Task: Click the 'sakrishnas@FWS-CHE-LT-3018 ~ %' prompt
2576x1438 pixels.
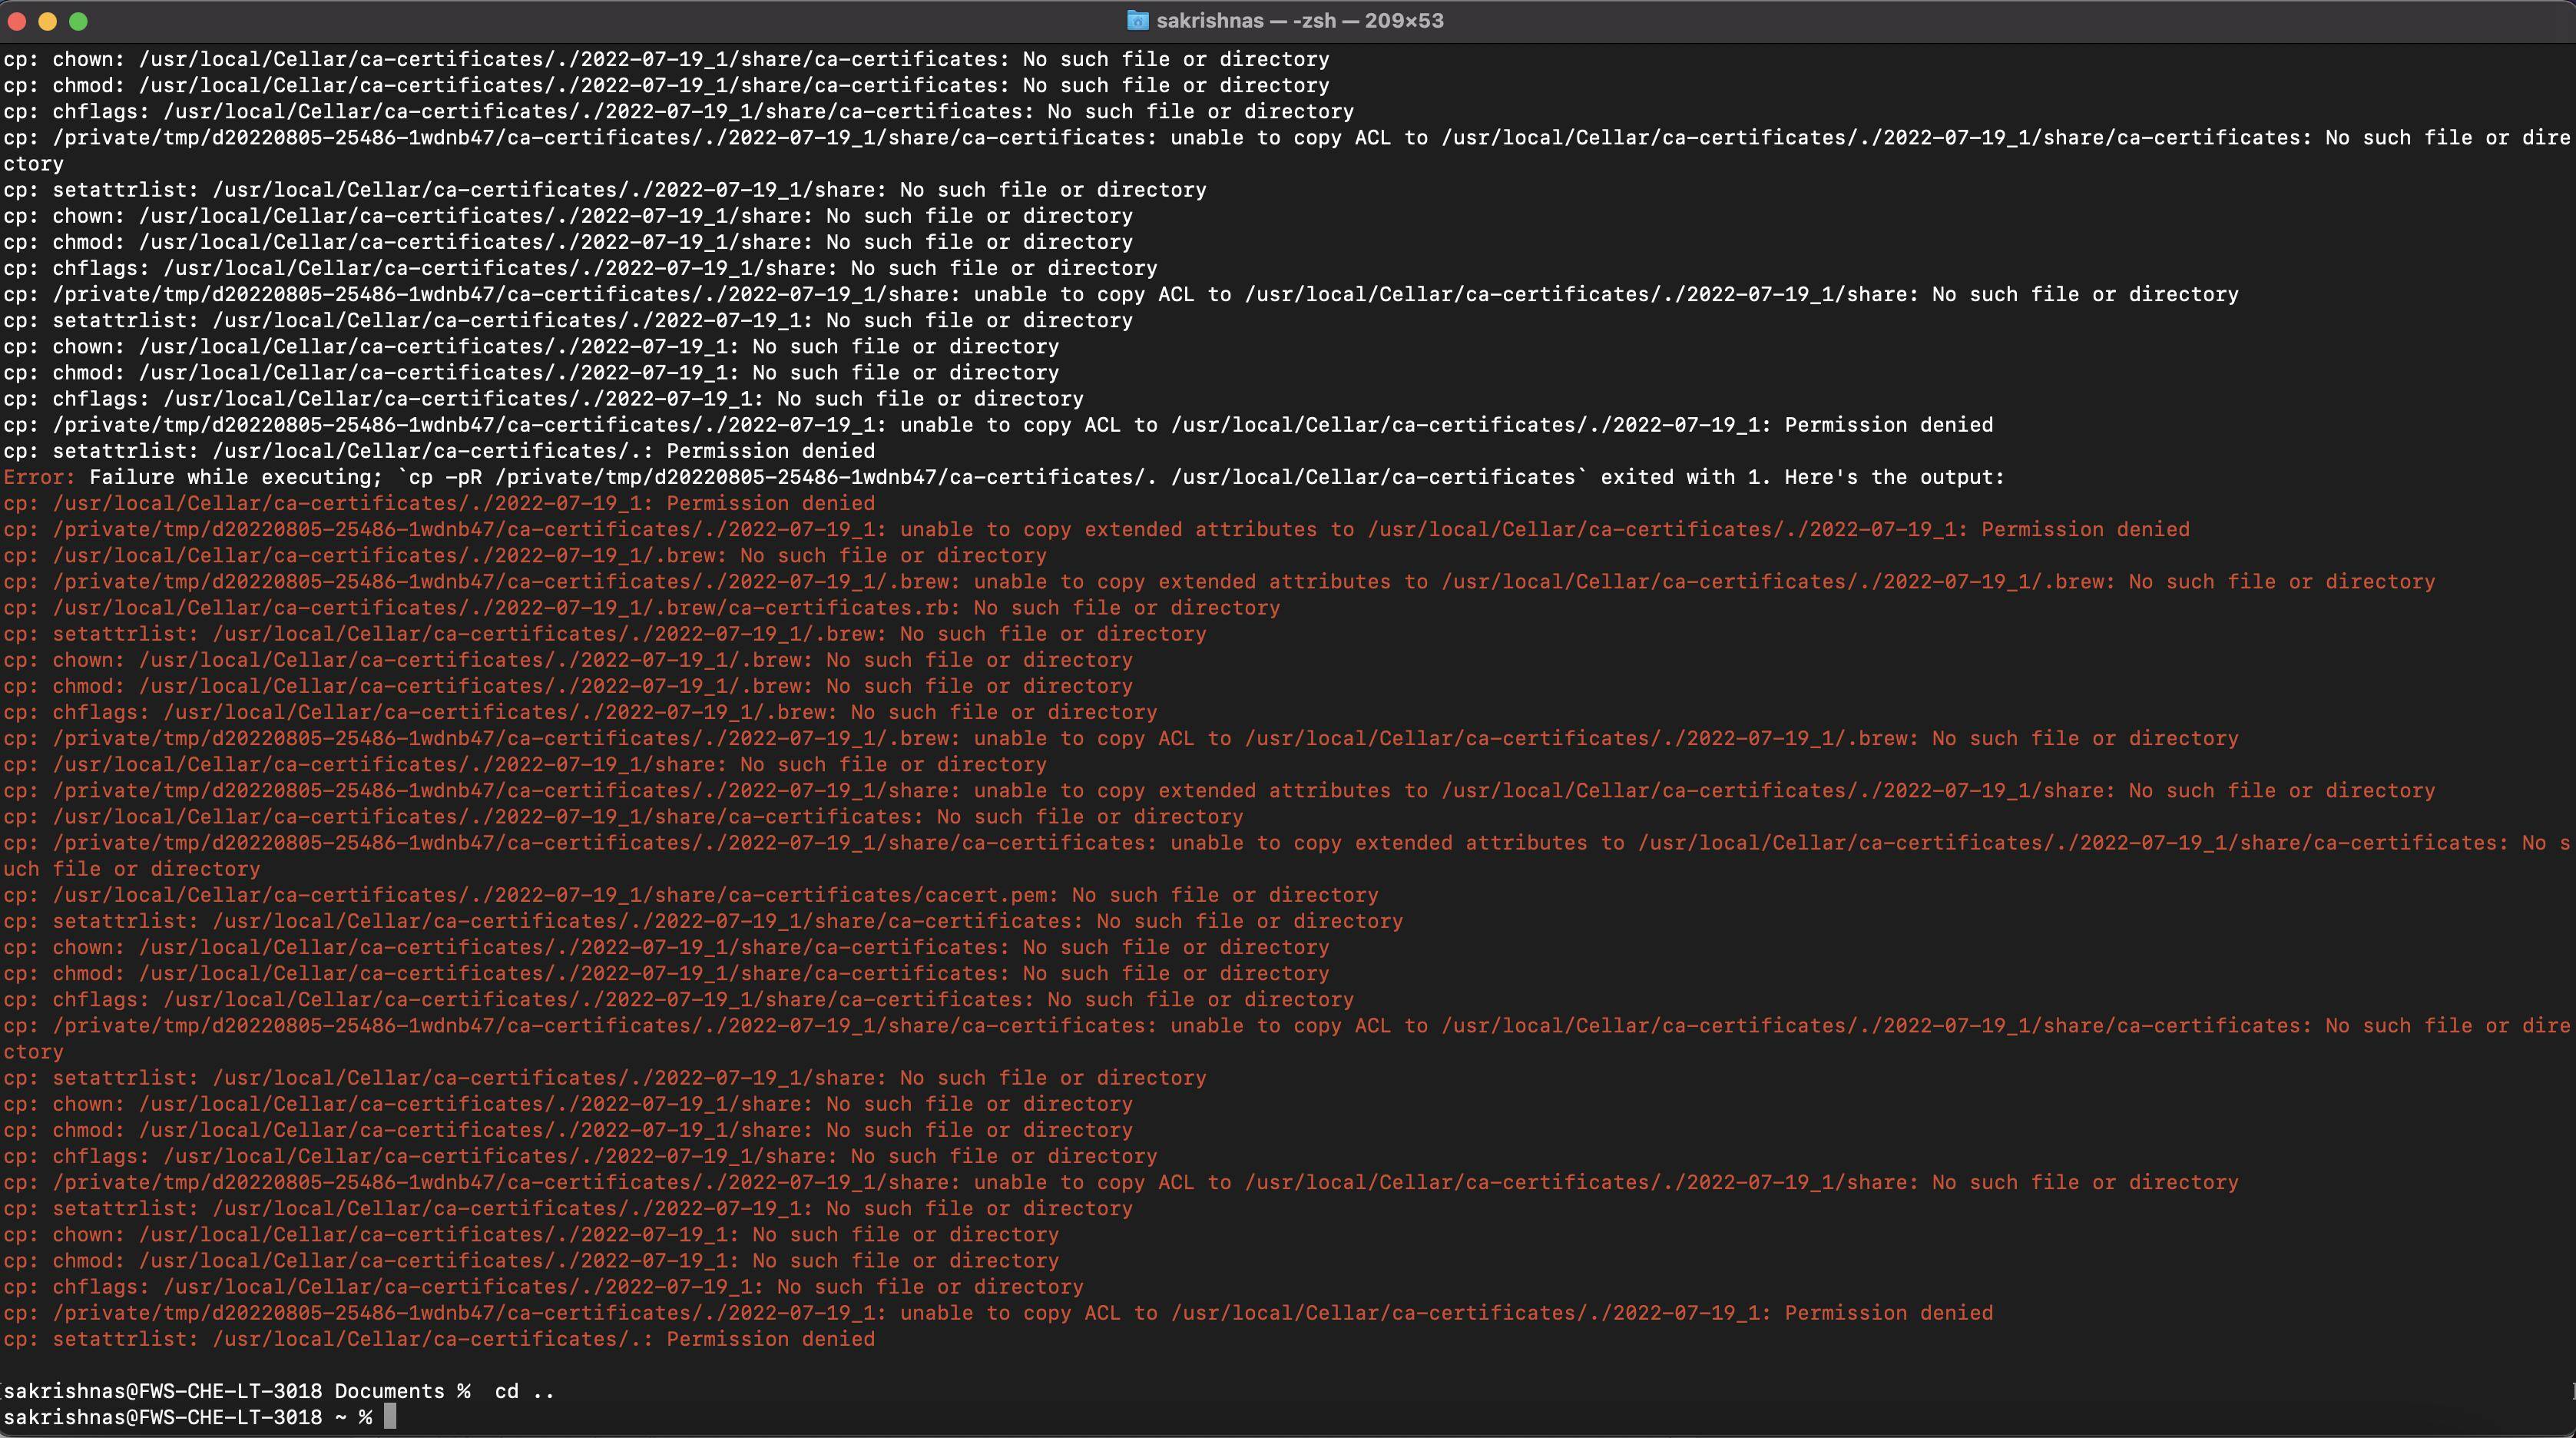Action: (x=188, y=1417)
